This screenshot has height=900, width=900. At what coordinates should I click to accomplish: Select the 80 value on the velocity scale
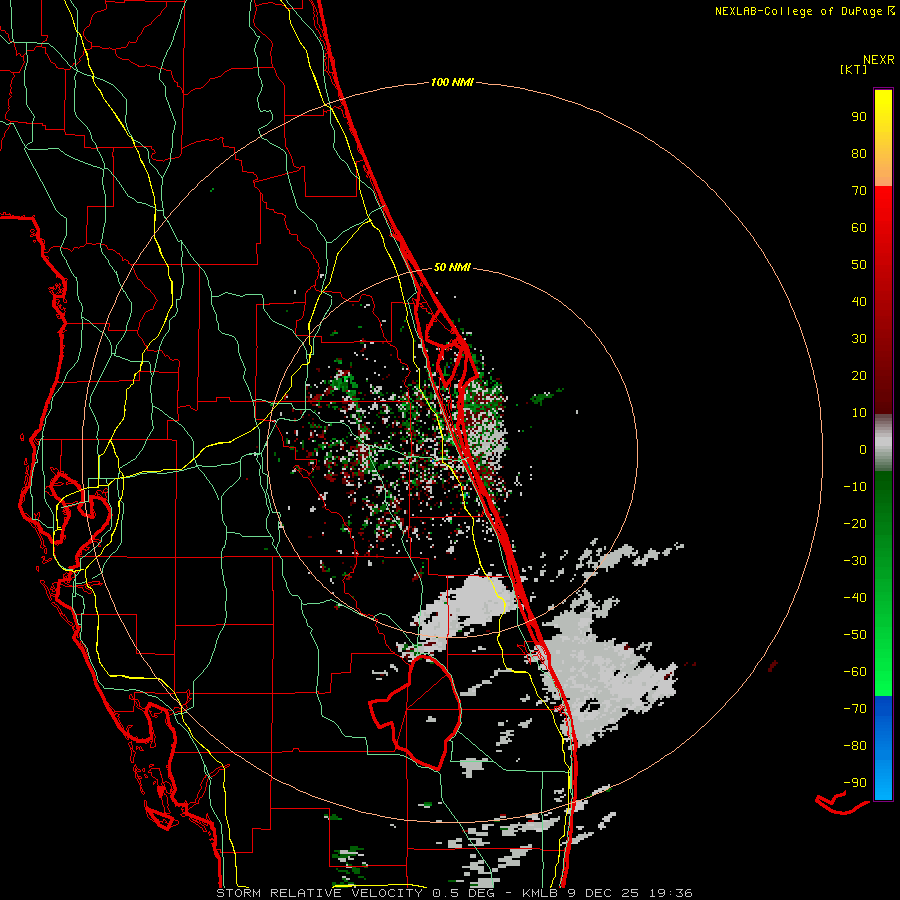(859, 153)
